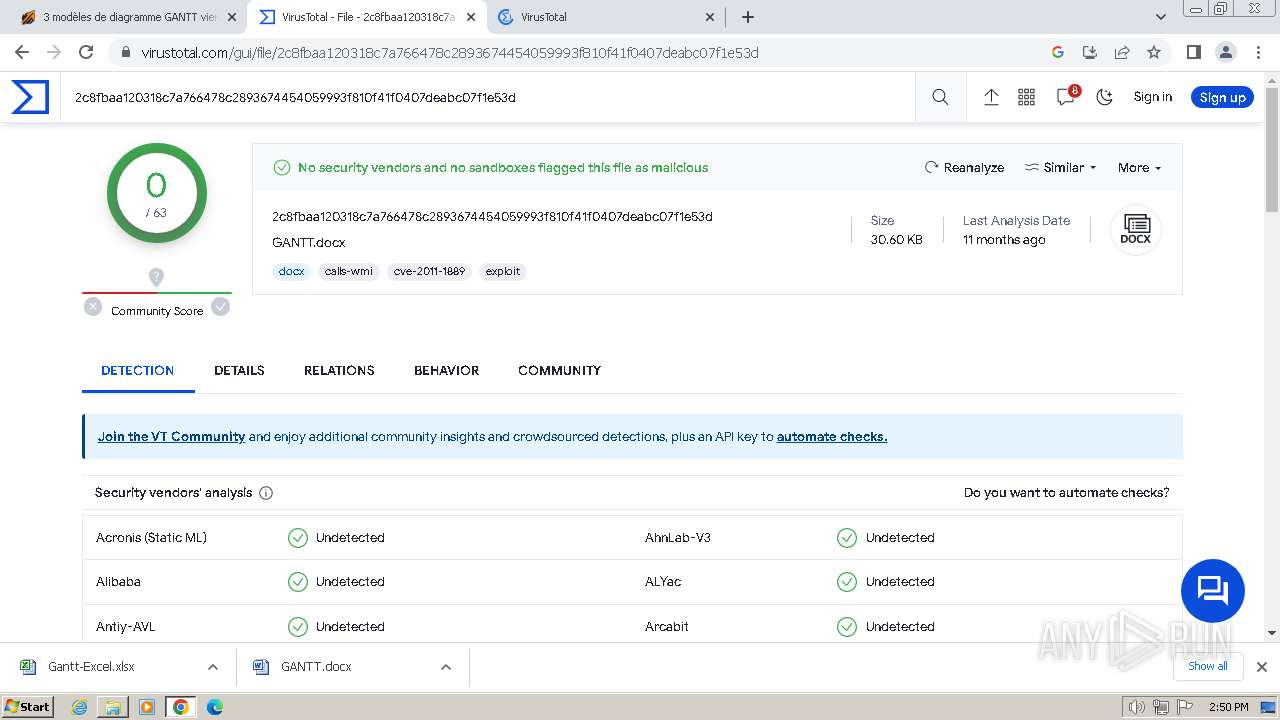Click the blue Sign up button
Image resolution: width=1280 pixels, height=720 pixels.
click(1222, 97)
